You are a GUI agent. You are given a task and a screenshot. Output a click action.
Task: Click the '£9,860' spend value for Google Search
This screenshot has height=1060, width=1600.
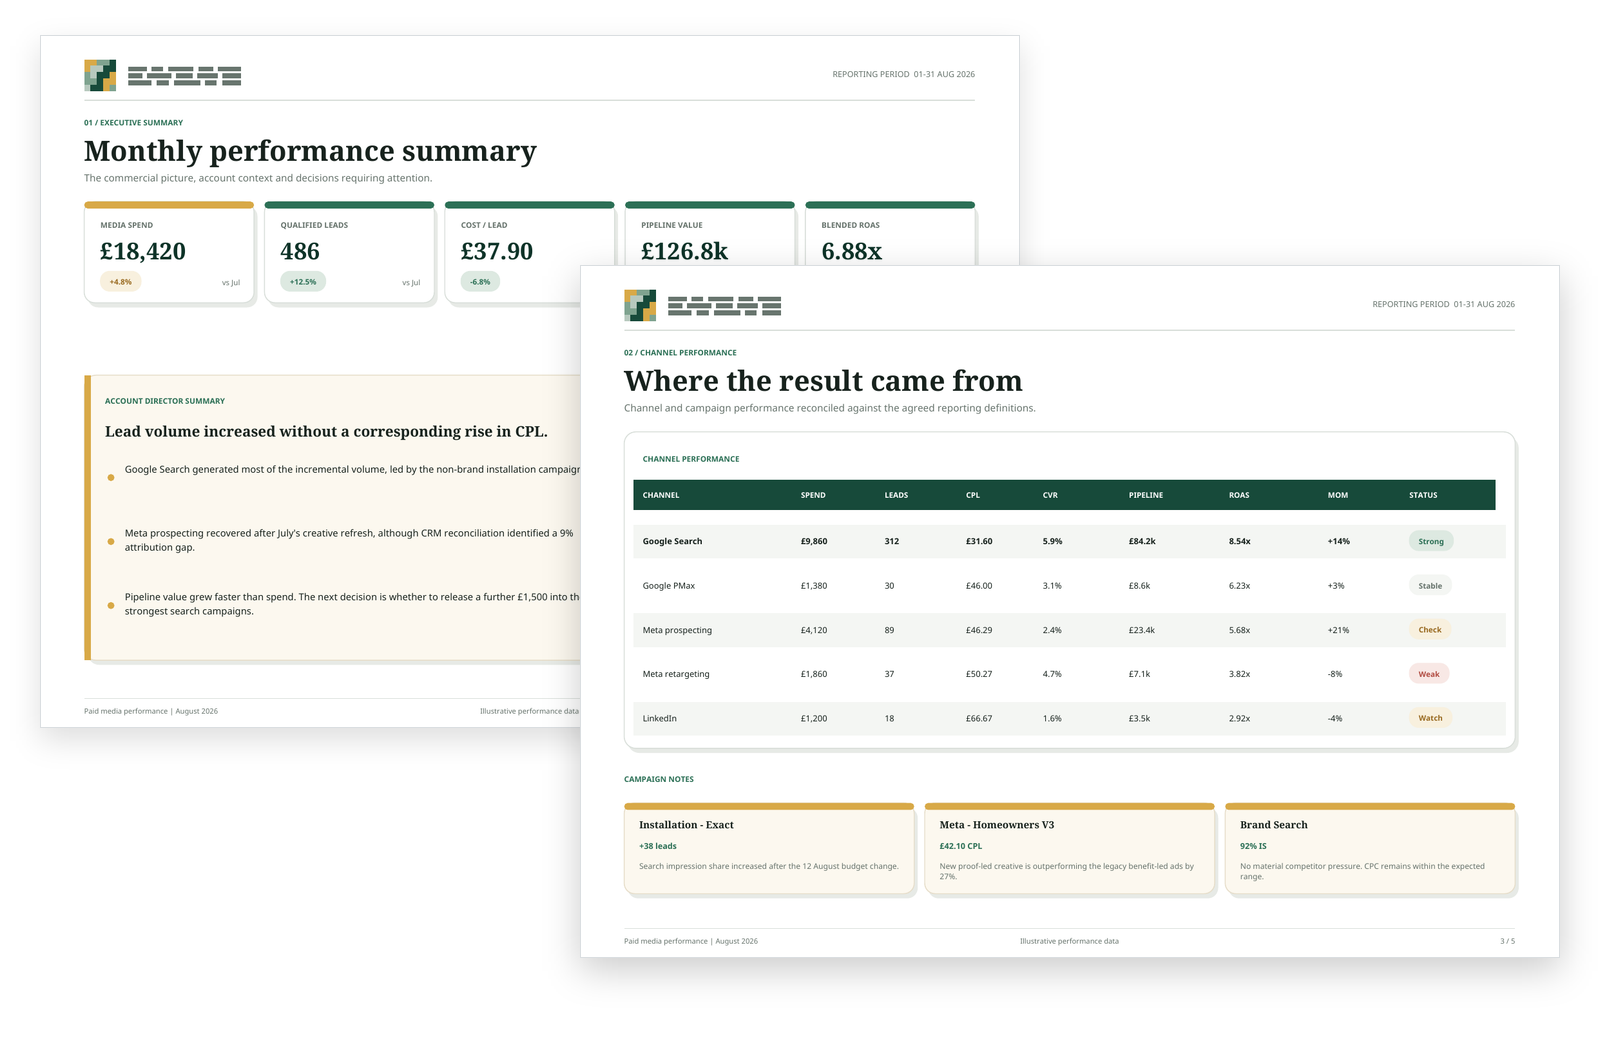coord(814,541)
